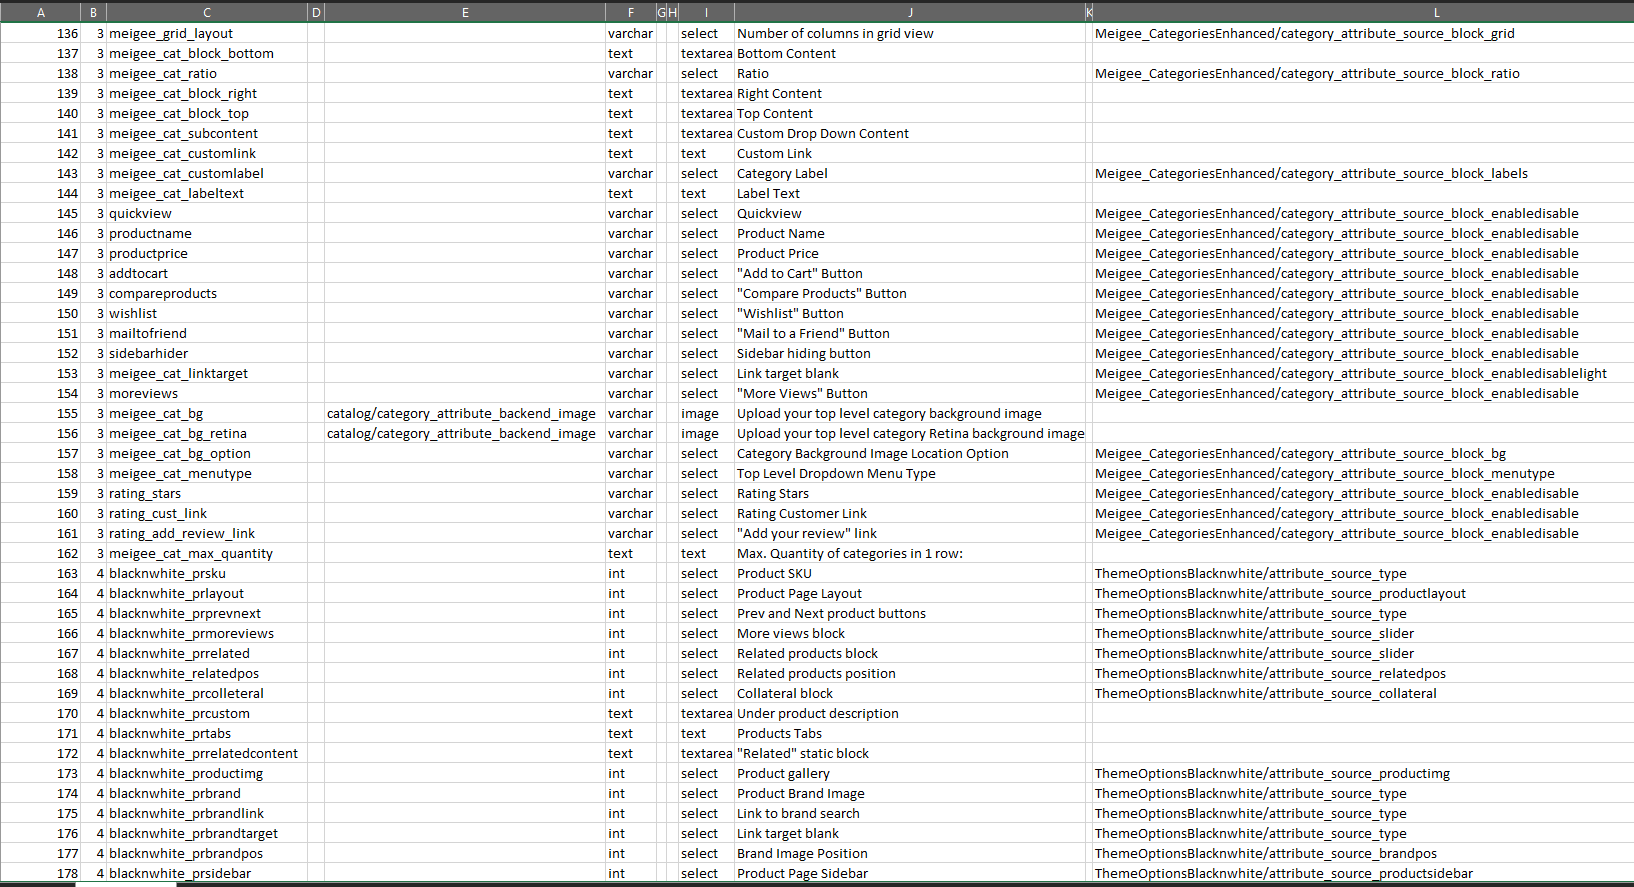Click source cell ending 'block_labels'
The image size is (1634, 887).
click(x=1363, y=173)
